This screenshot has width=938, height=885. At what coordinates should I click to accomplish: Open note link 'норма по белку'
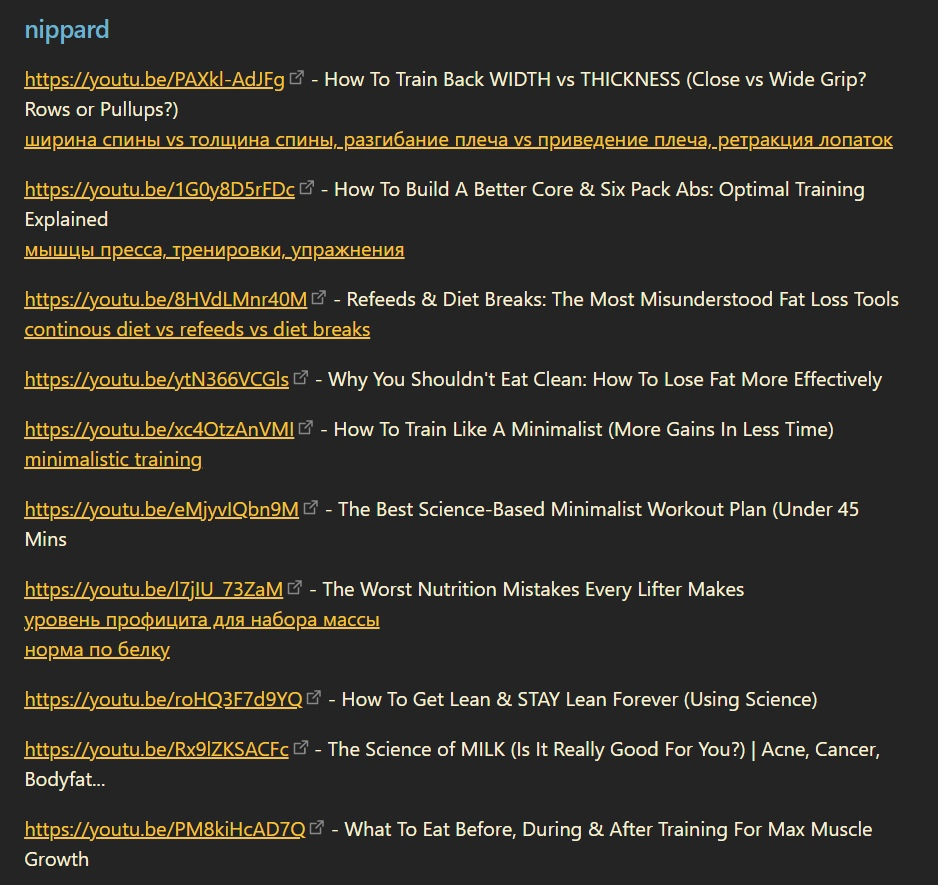click(97, 650)
